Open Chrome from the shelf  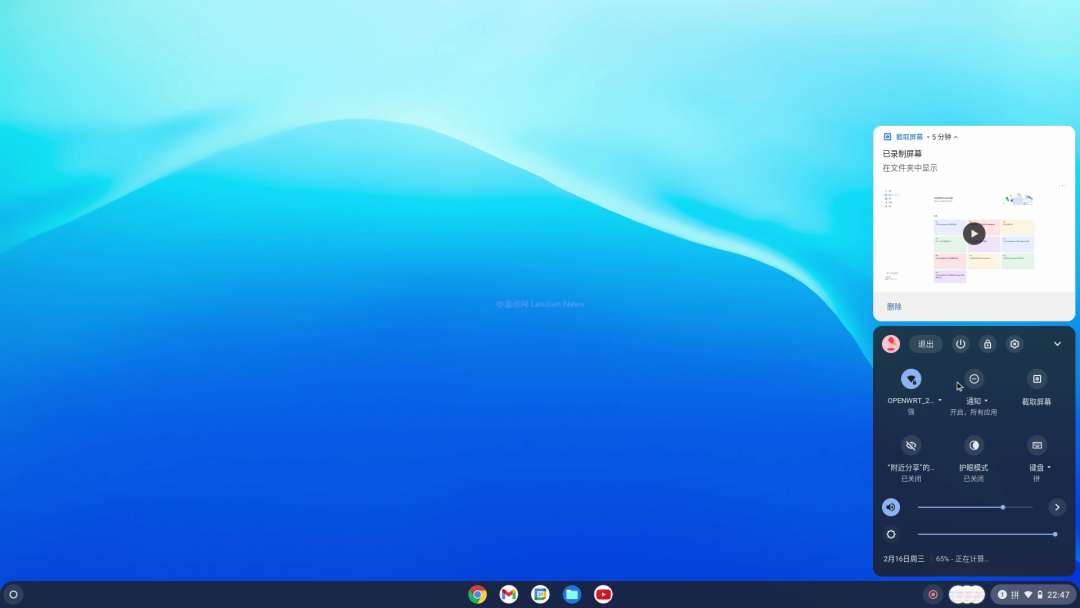[x=478, y=594]
